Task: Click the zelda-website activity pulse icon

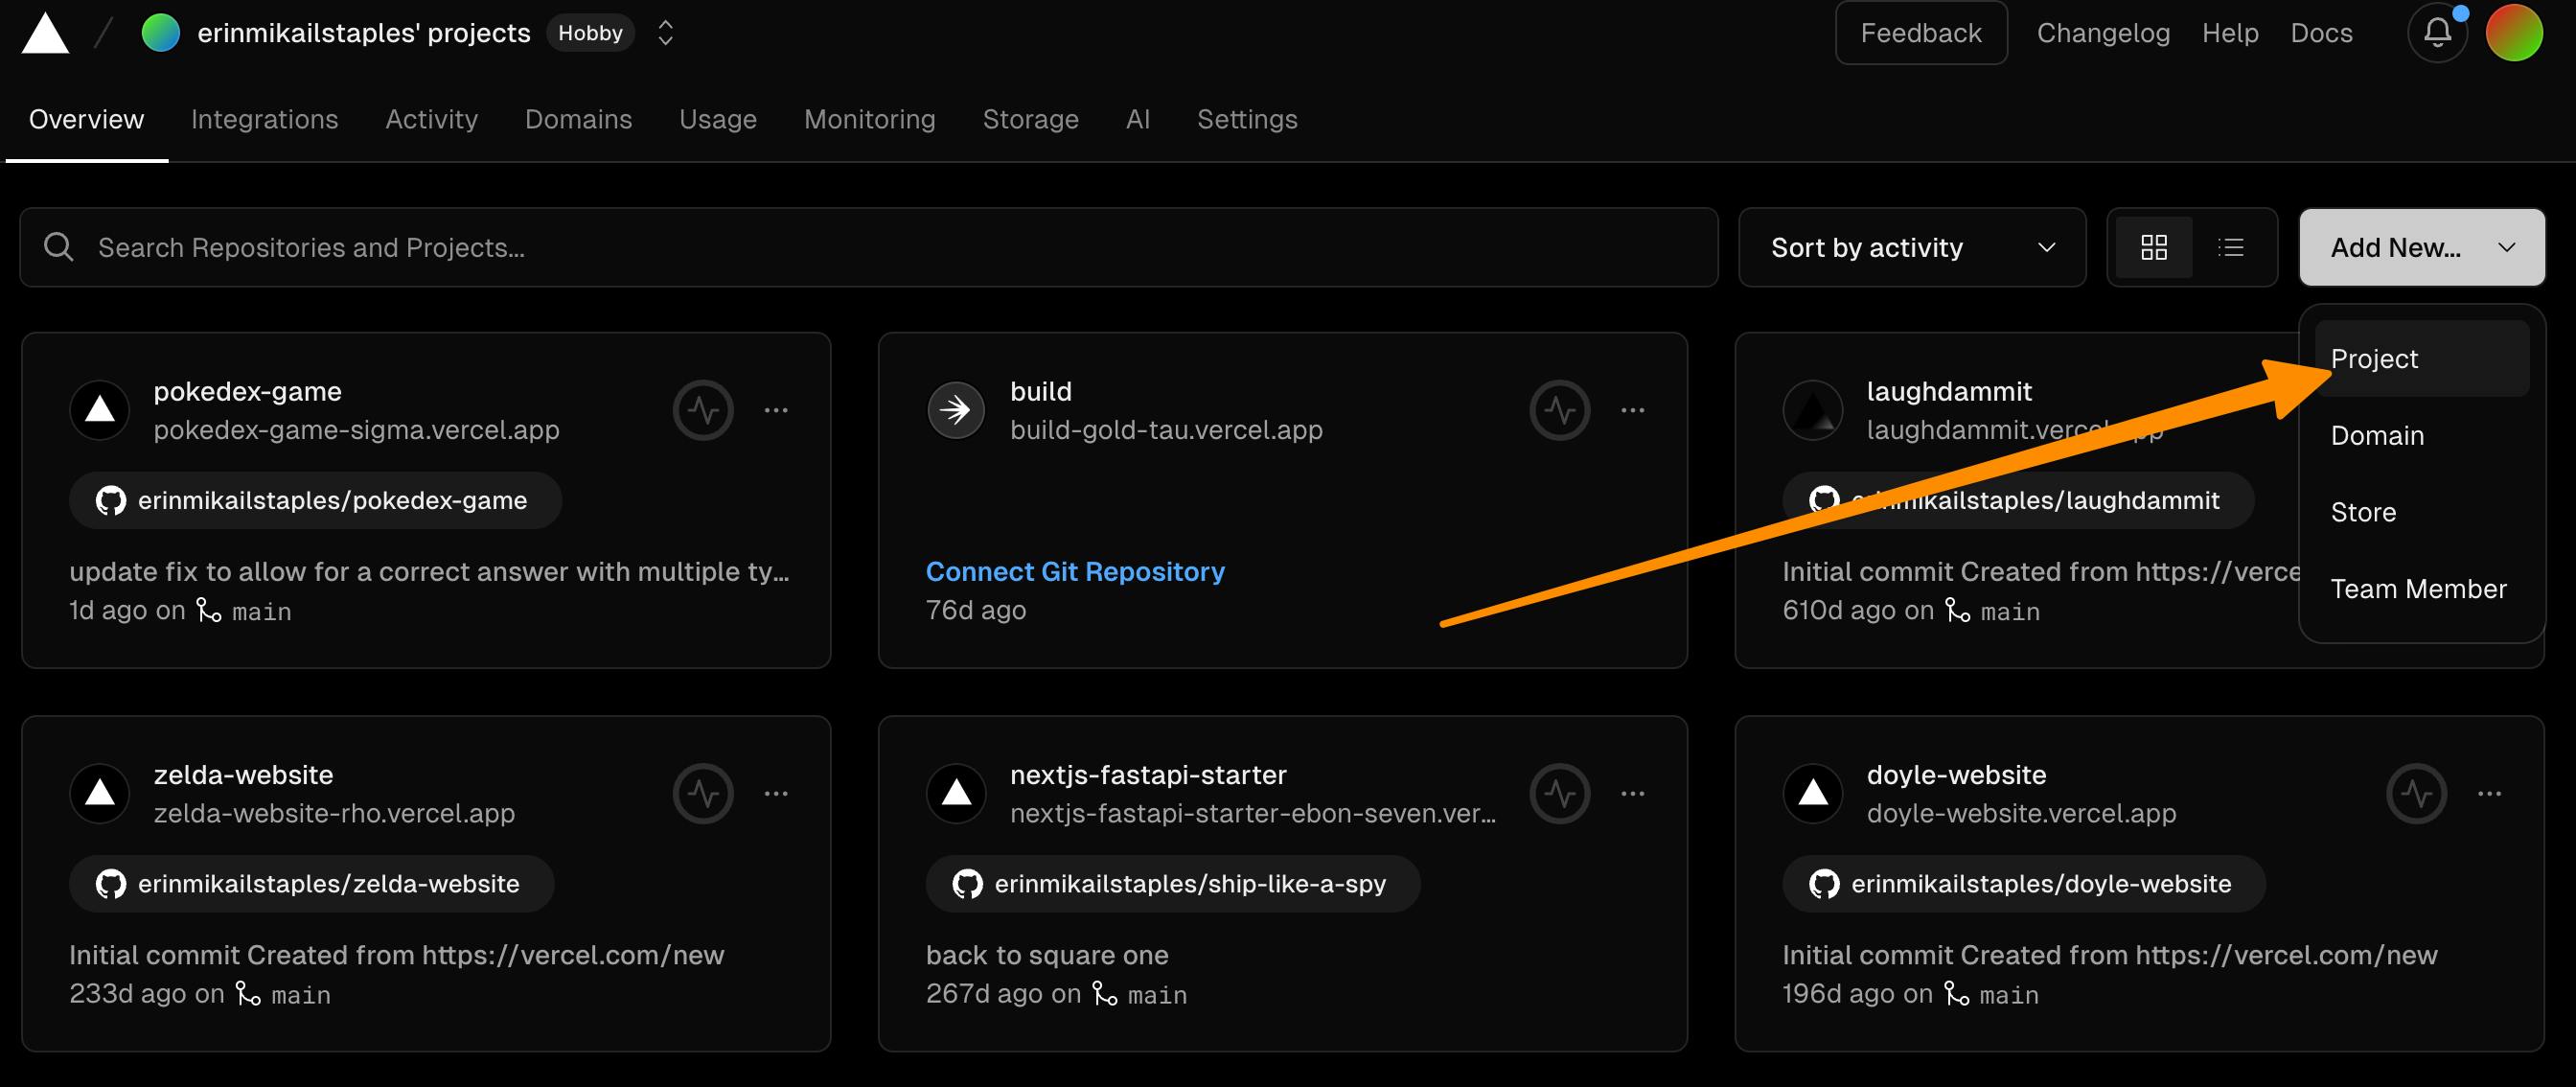Action: click(x=703, y=794)
